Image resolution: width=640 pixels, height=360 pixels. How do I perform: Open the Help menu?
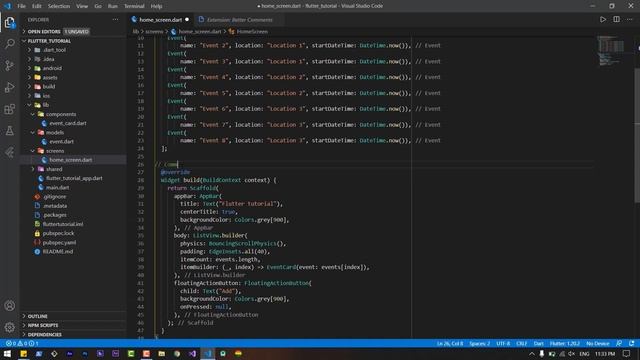(156, 6)
